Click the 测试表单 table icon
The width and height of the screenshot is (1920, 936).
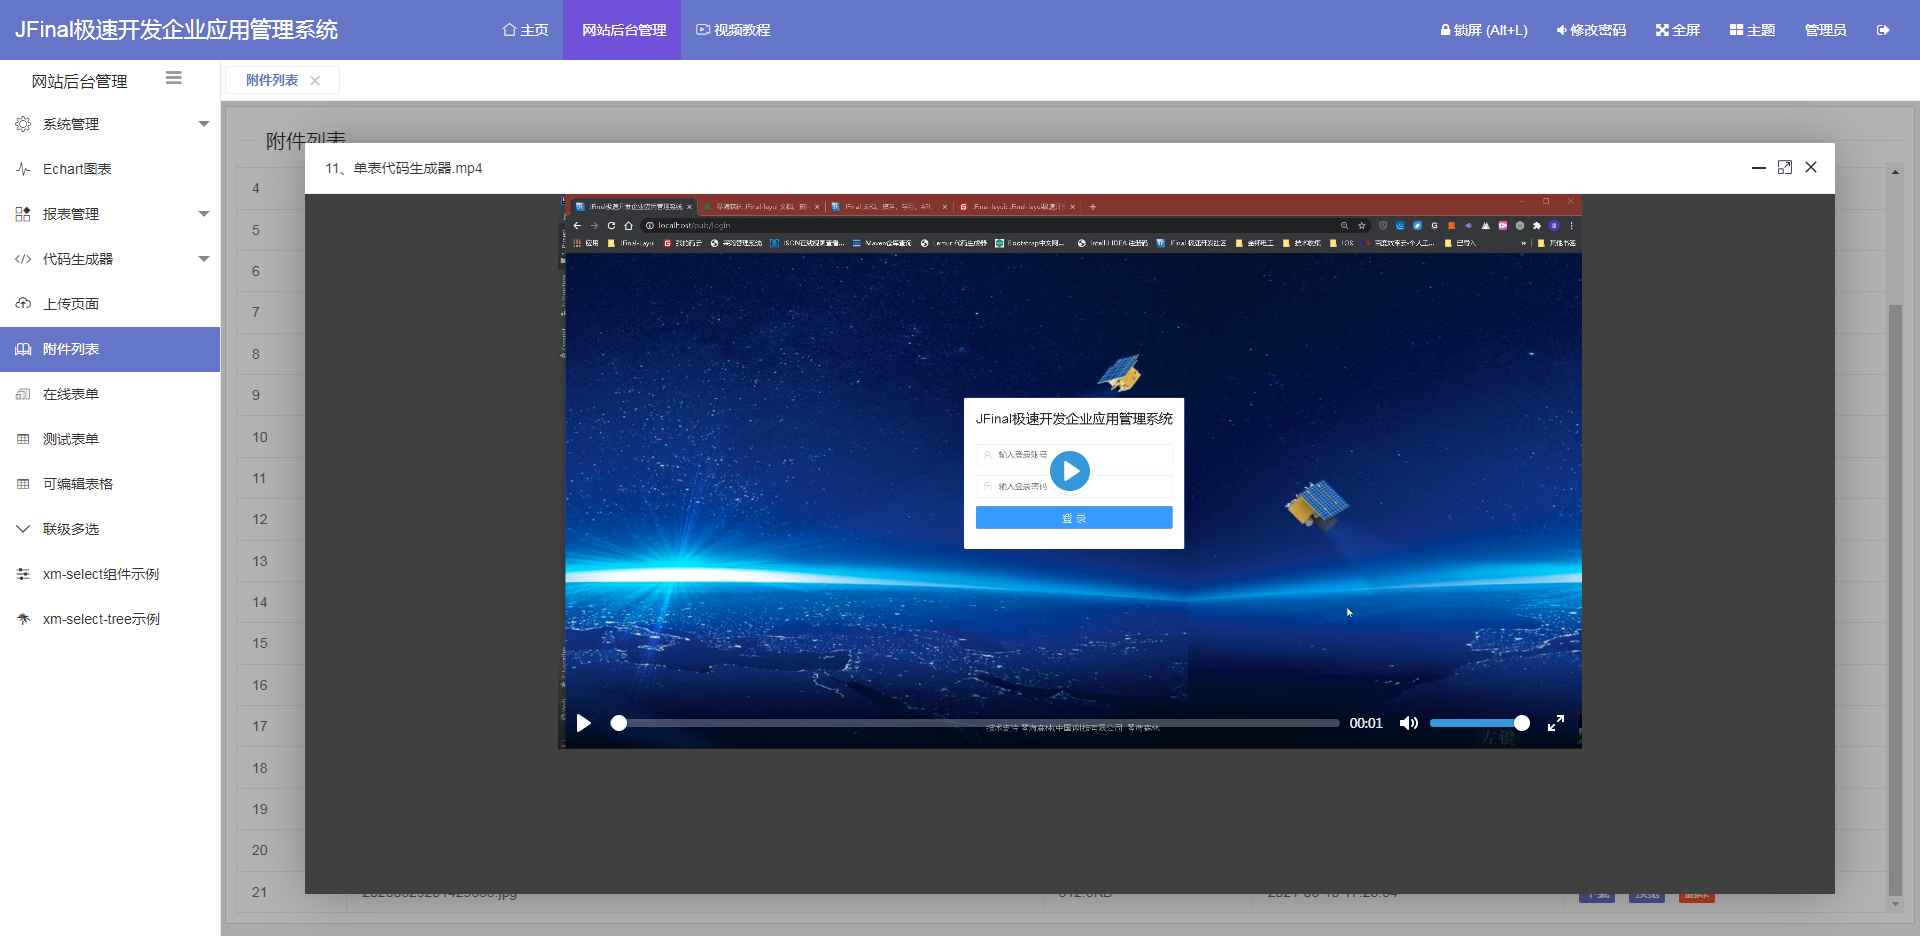[23, 439]
